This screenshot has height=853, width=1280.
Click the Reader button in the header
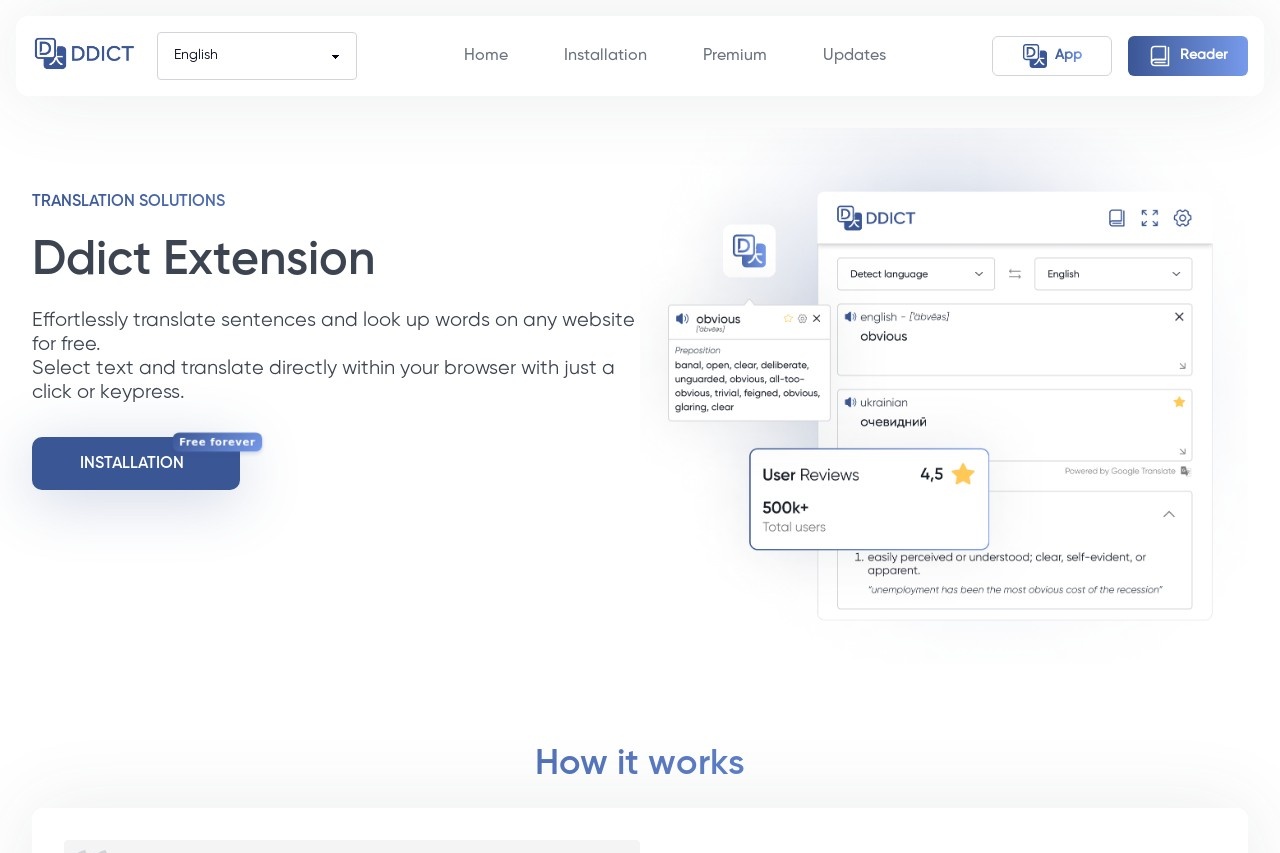1188,56
